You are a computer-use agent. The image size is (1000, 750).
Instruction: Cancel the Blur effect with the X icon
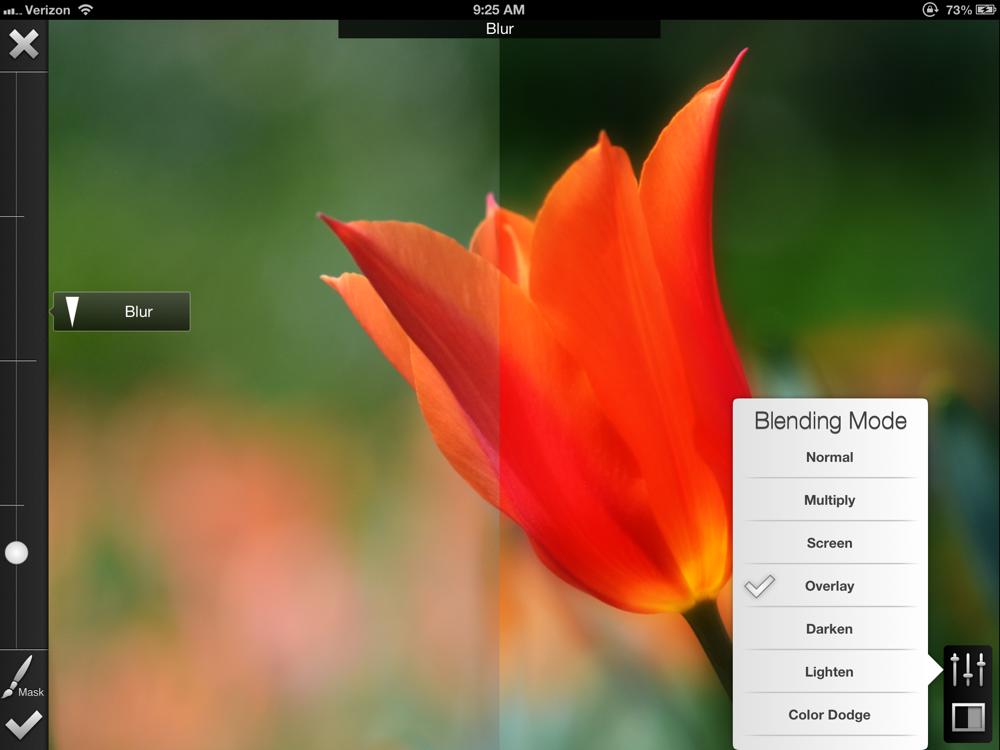24,45
